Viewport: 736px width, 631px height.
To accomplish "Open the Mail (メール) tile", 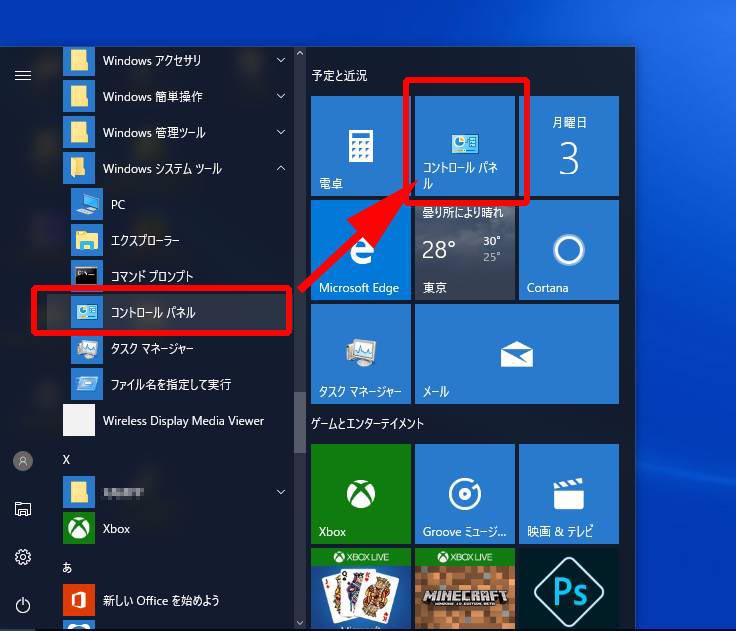I will pos(516,354).
